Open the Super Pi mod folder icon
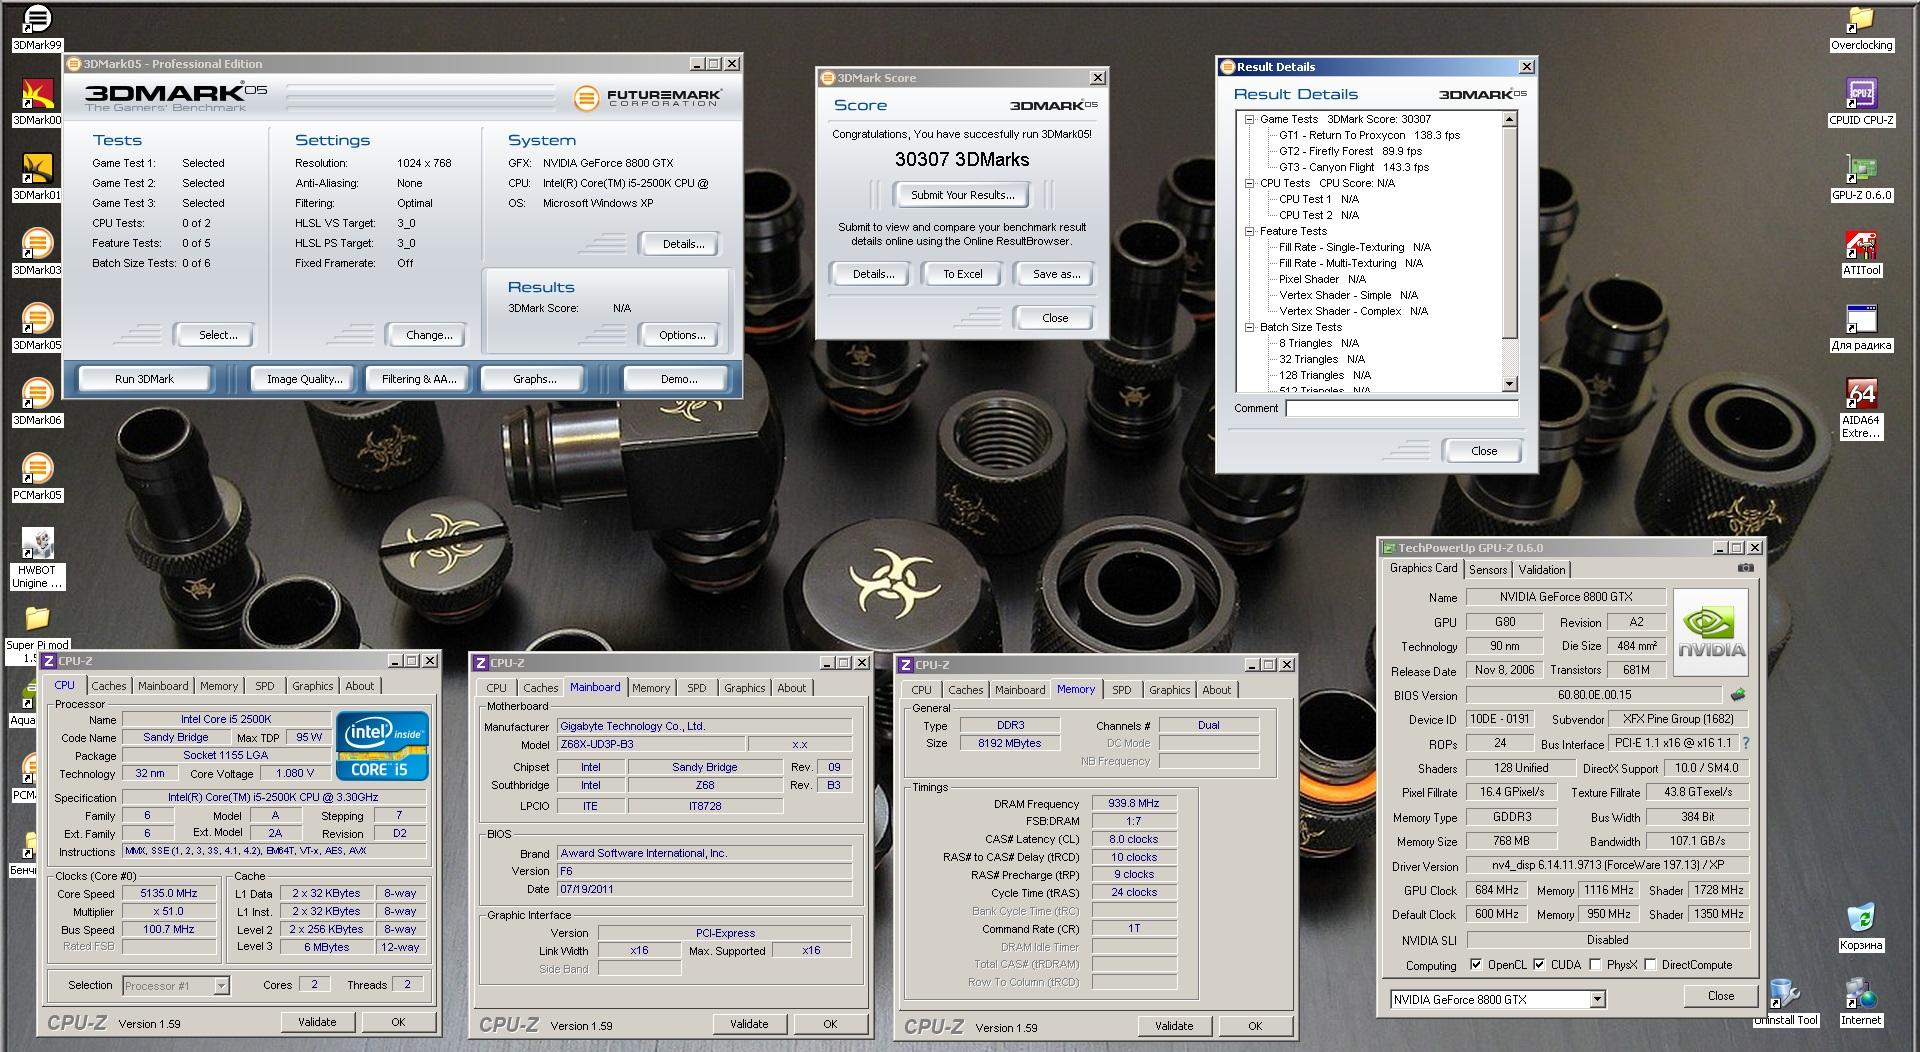This screenshot has height=1052, width=1920. coord(37,622)
